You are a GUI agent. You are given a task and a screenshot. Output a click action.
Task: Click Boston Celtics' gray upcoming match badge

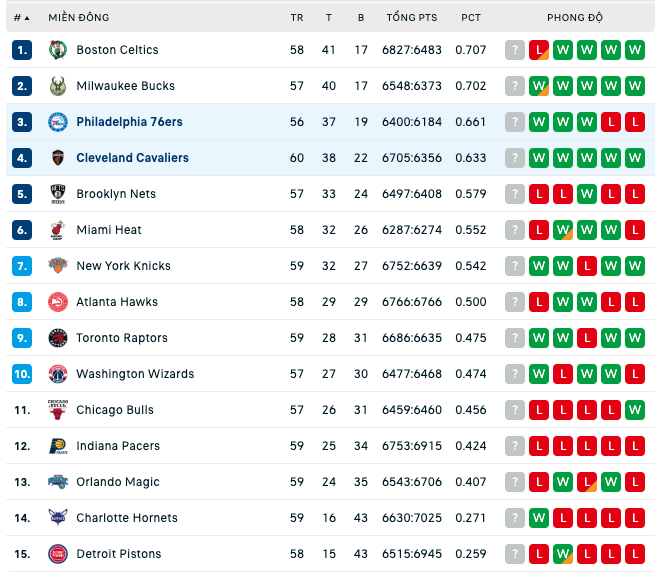(515, 50)
